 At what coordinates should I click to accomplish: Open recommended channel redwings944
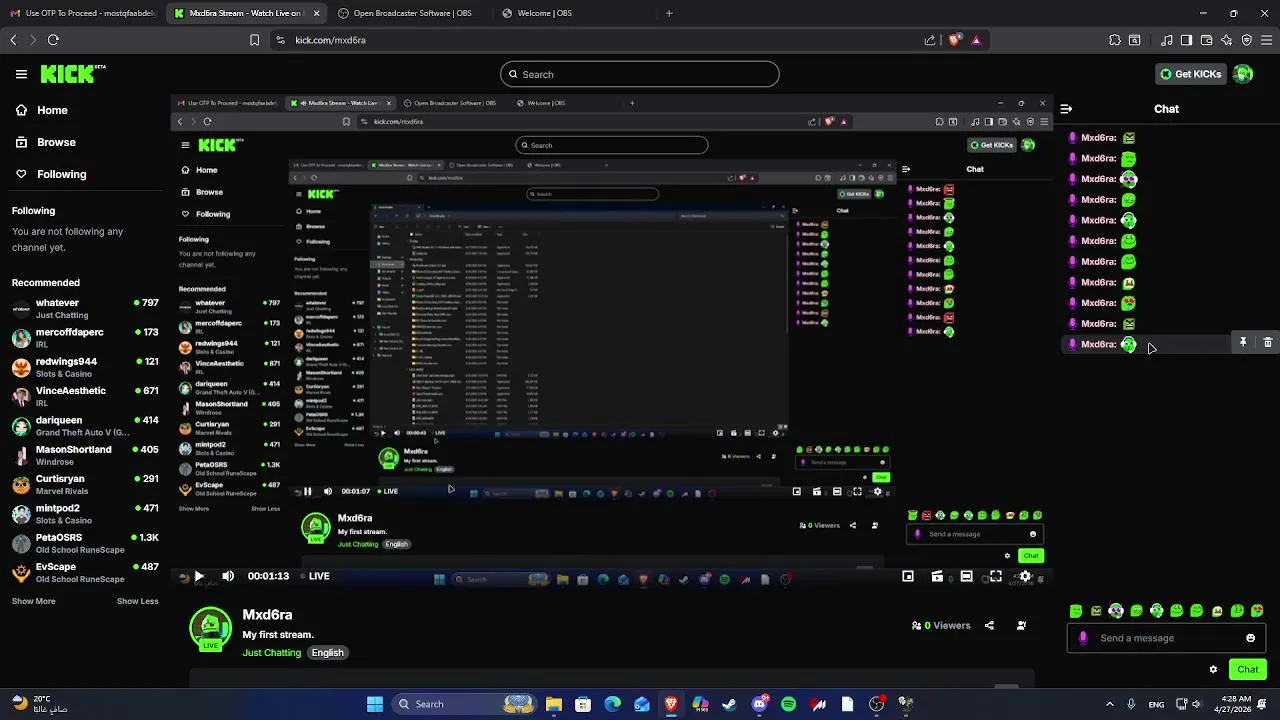pos(85,367)
